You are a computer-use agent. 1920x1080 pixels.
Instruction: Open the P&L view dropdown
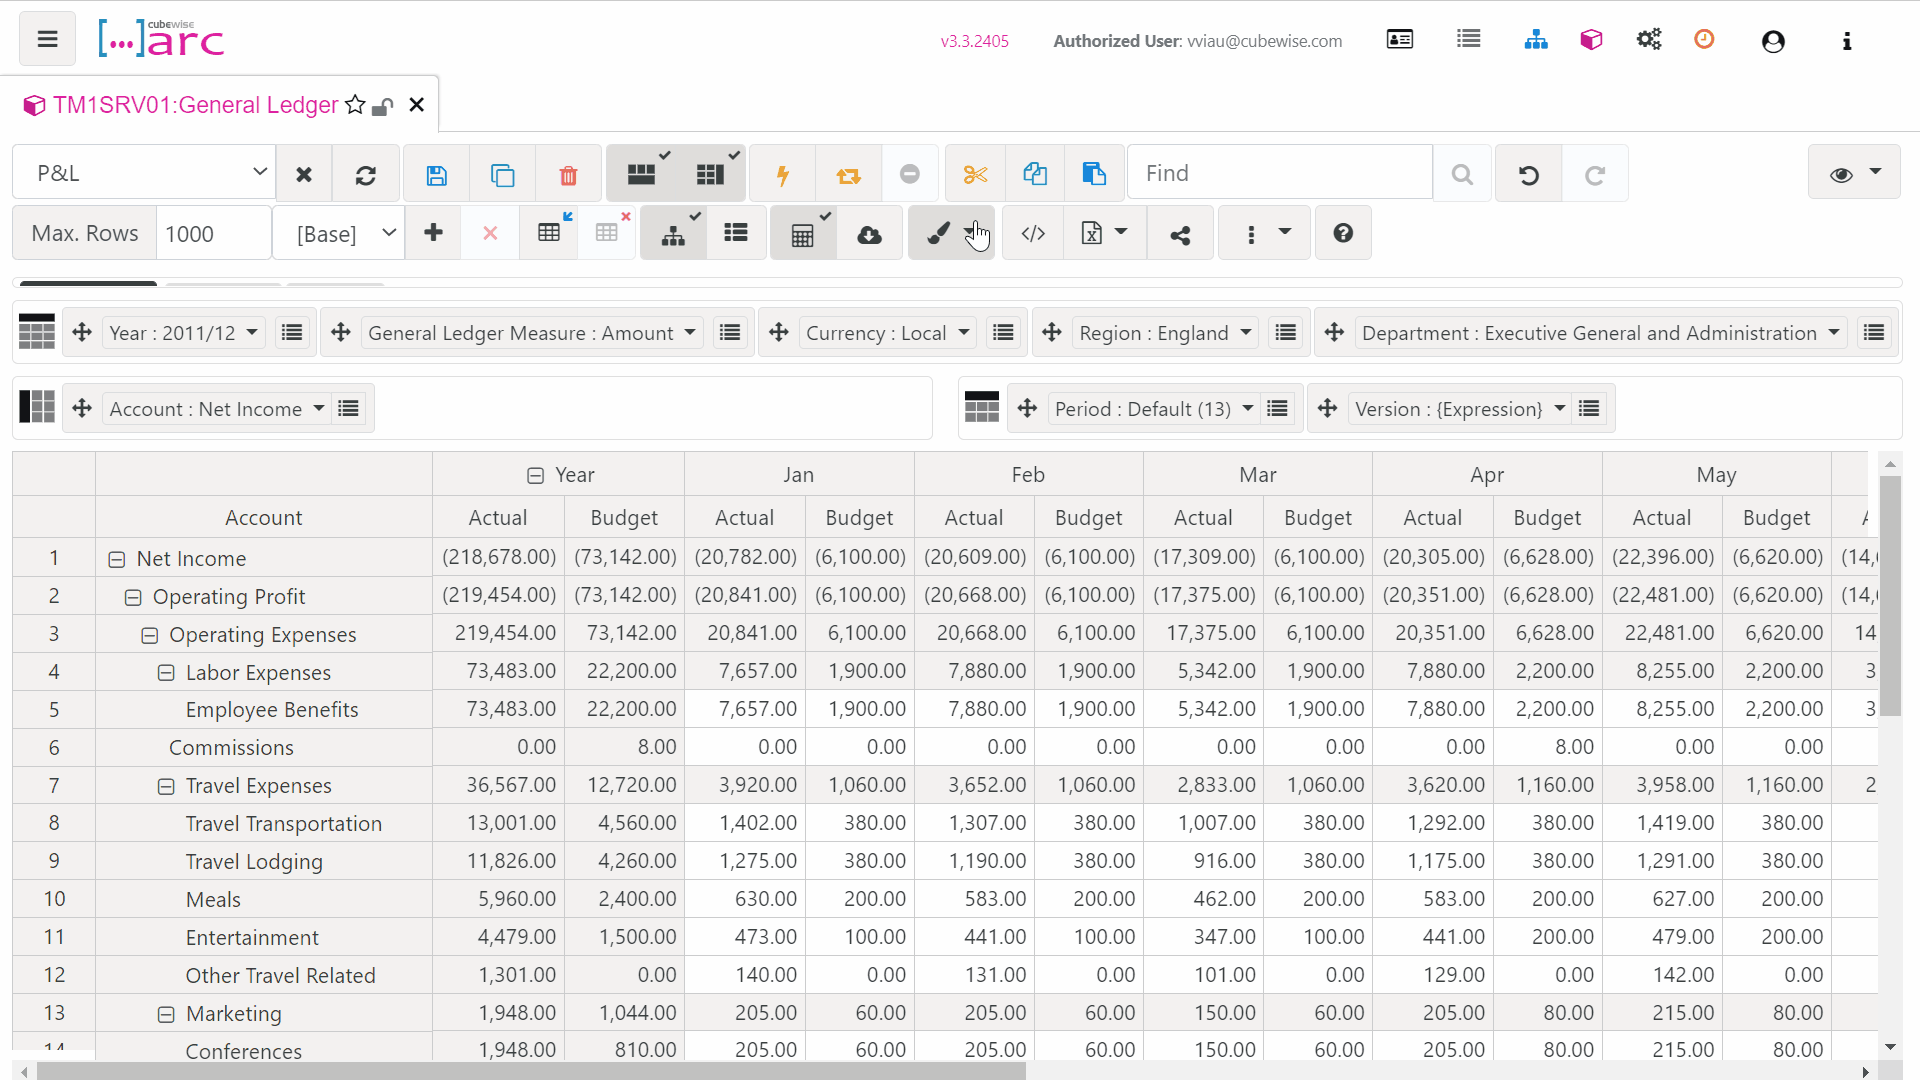(144, 173)
